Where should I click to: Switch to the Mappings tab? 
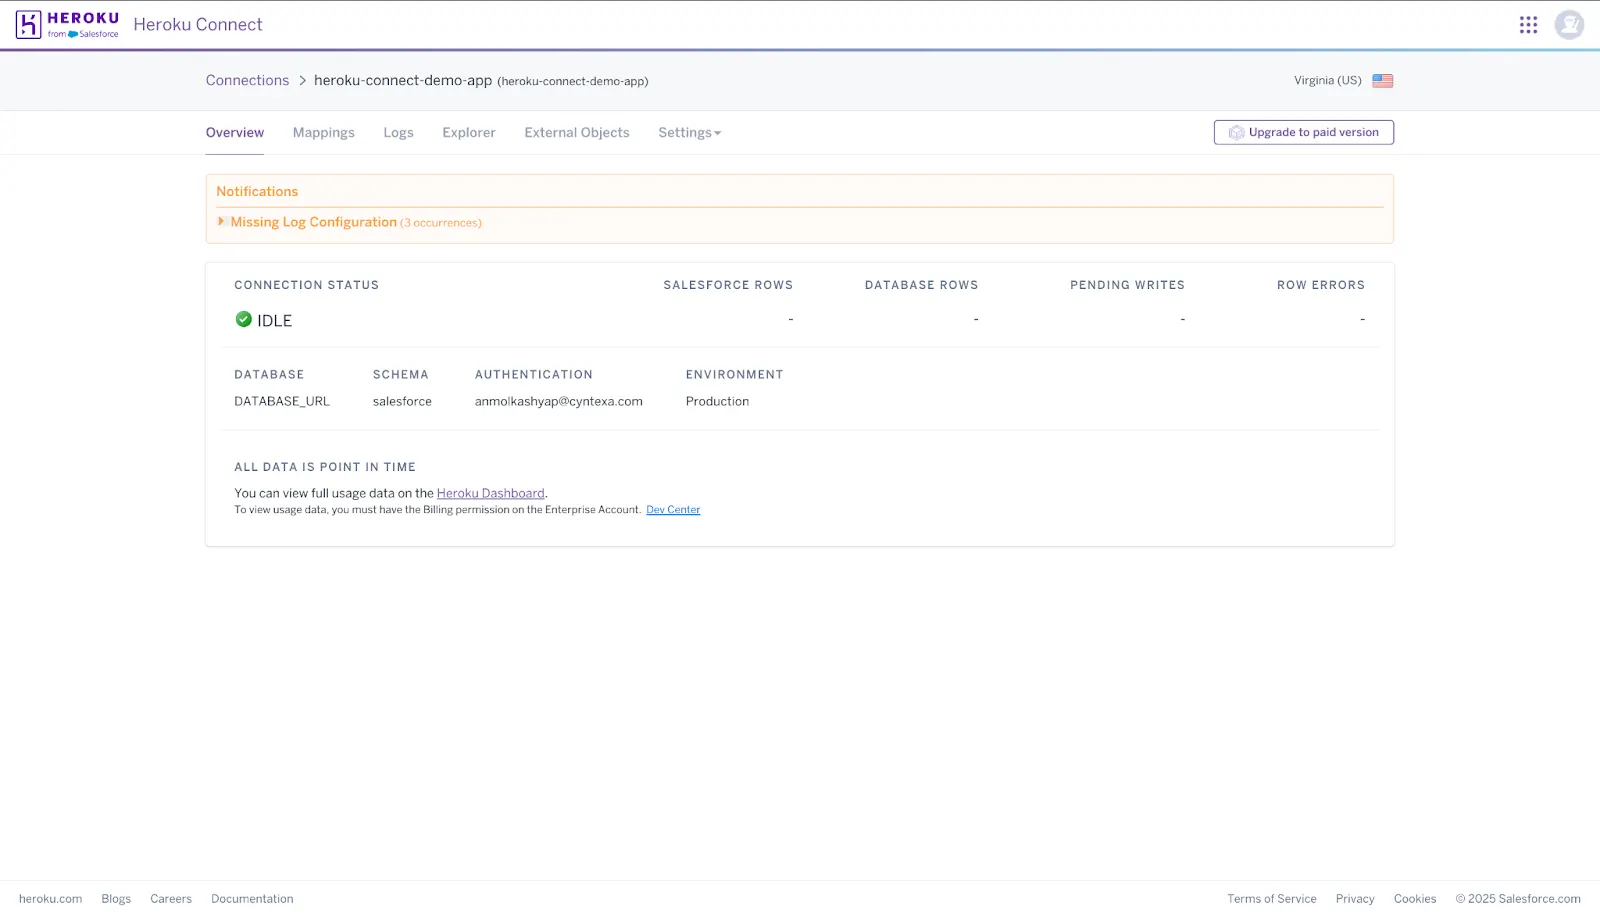[323, 132]
